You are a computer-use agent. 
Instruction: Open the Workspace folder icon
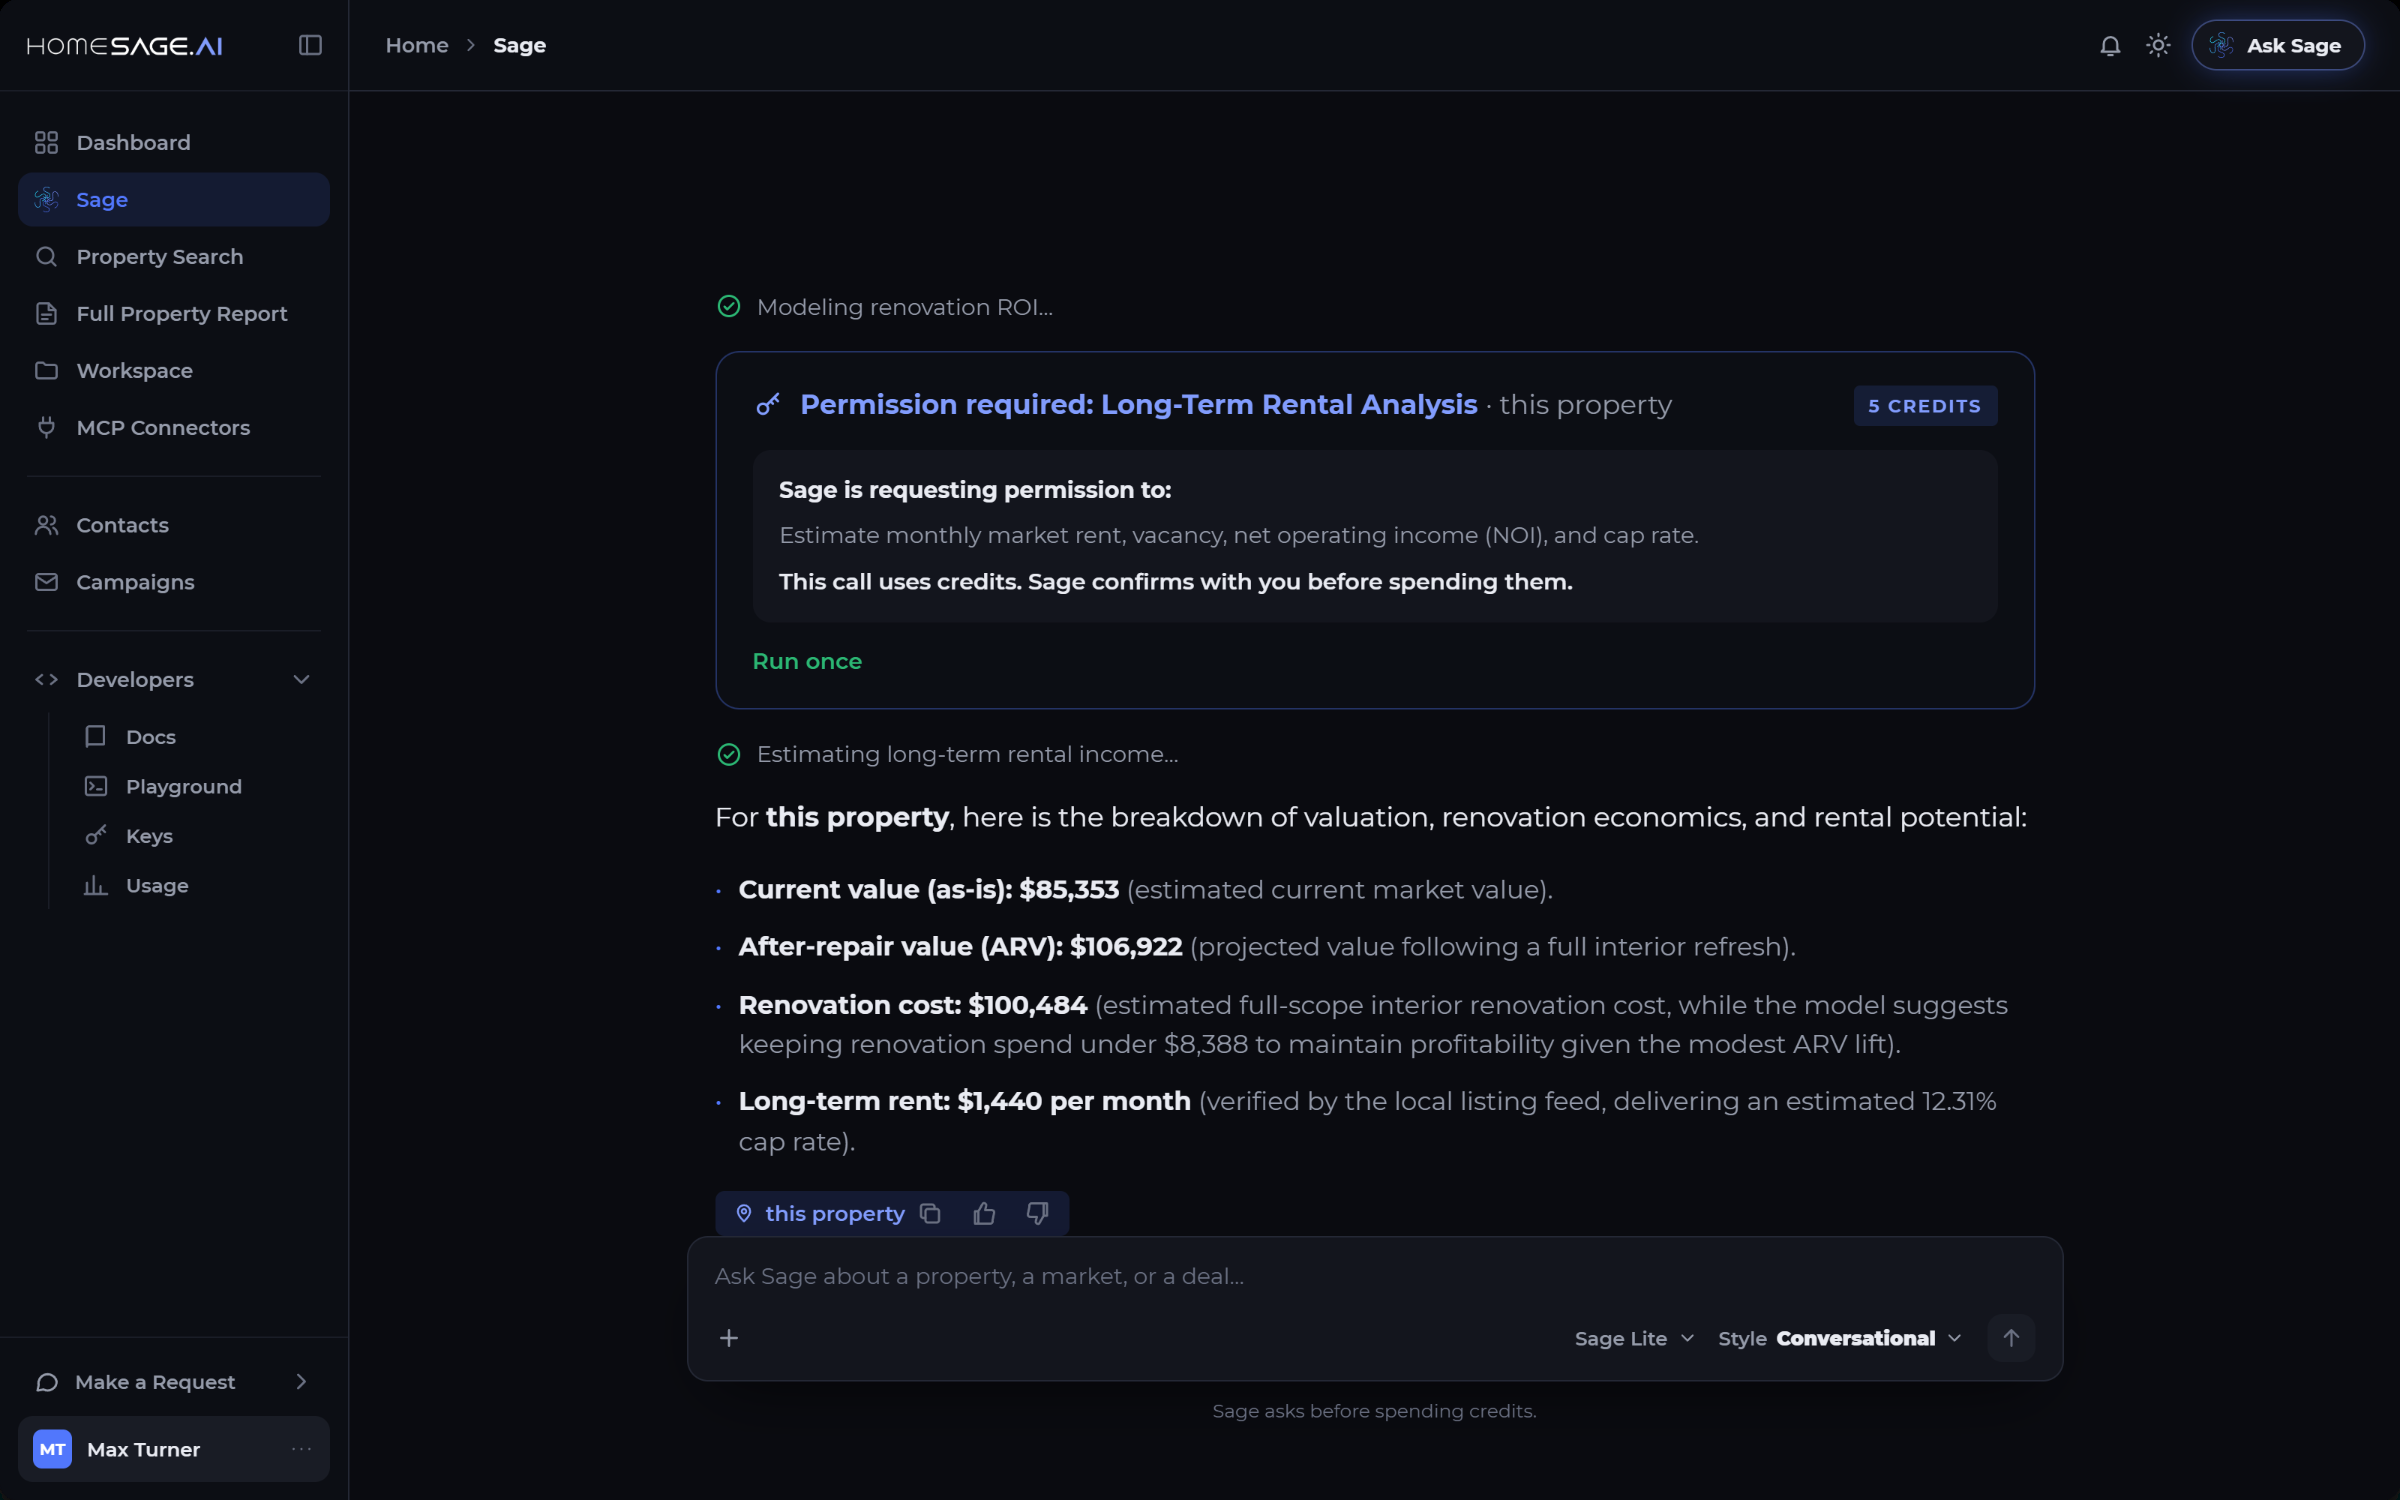[x=46, y=370]
